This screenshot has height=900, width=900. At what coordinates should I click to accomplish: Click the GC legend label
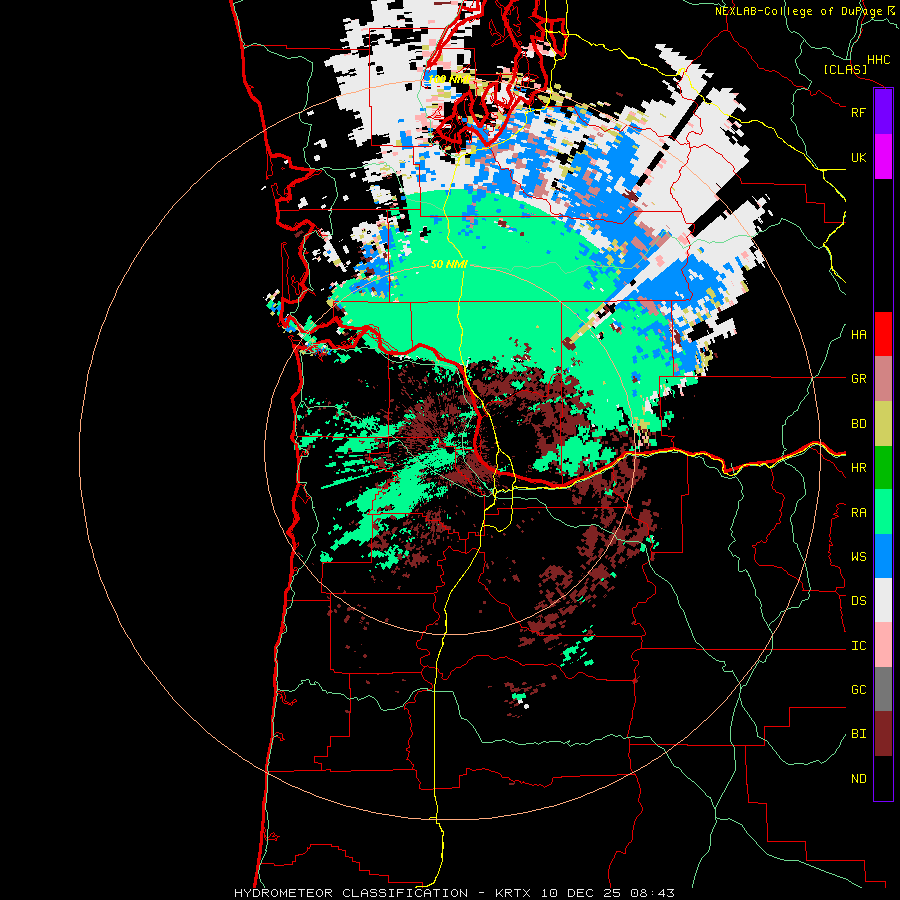click(859, 690)
